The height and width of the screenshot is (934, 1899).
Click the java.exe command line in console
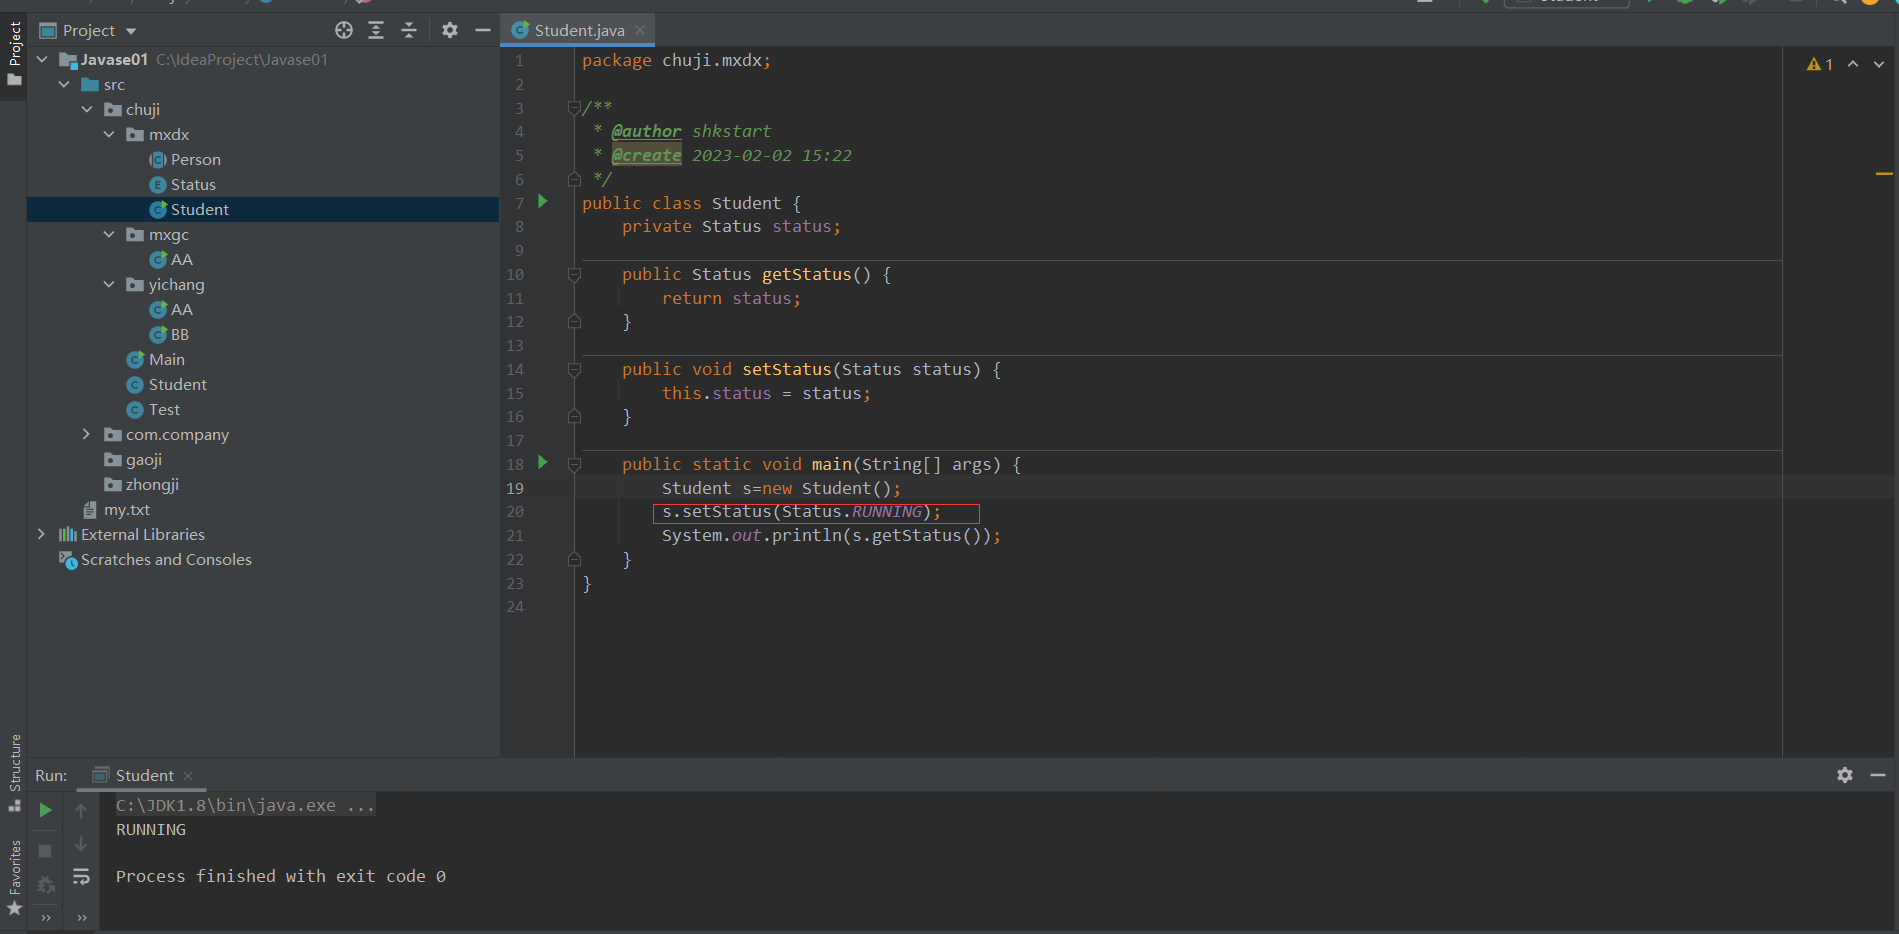click(245, 805)
